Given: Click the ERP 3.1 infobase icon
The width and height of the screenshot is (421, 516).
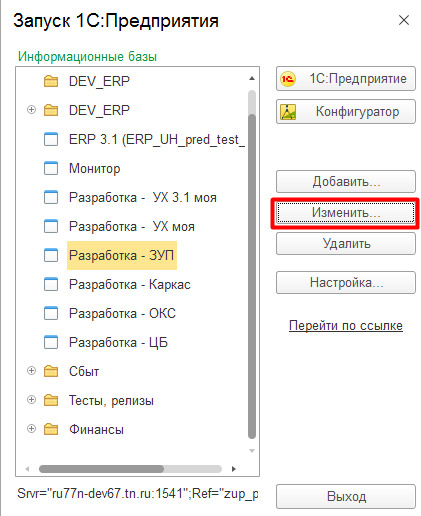Looking at the screenshot, I should click(51, 139).
